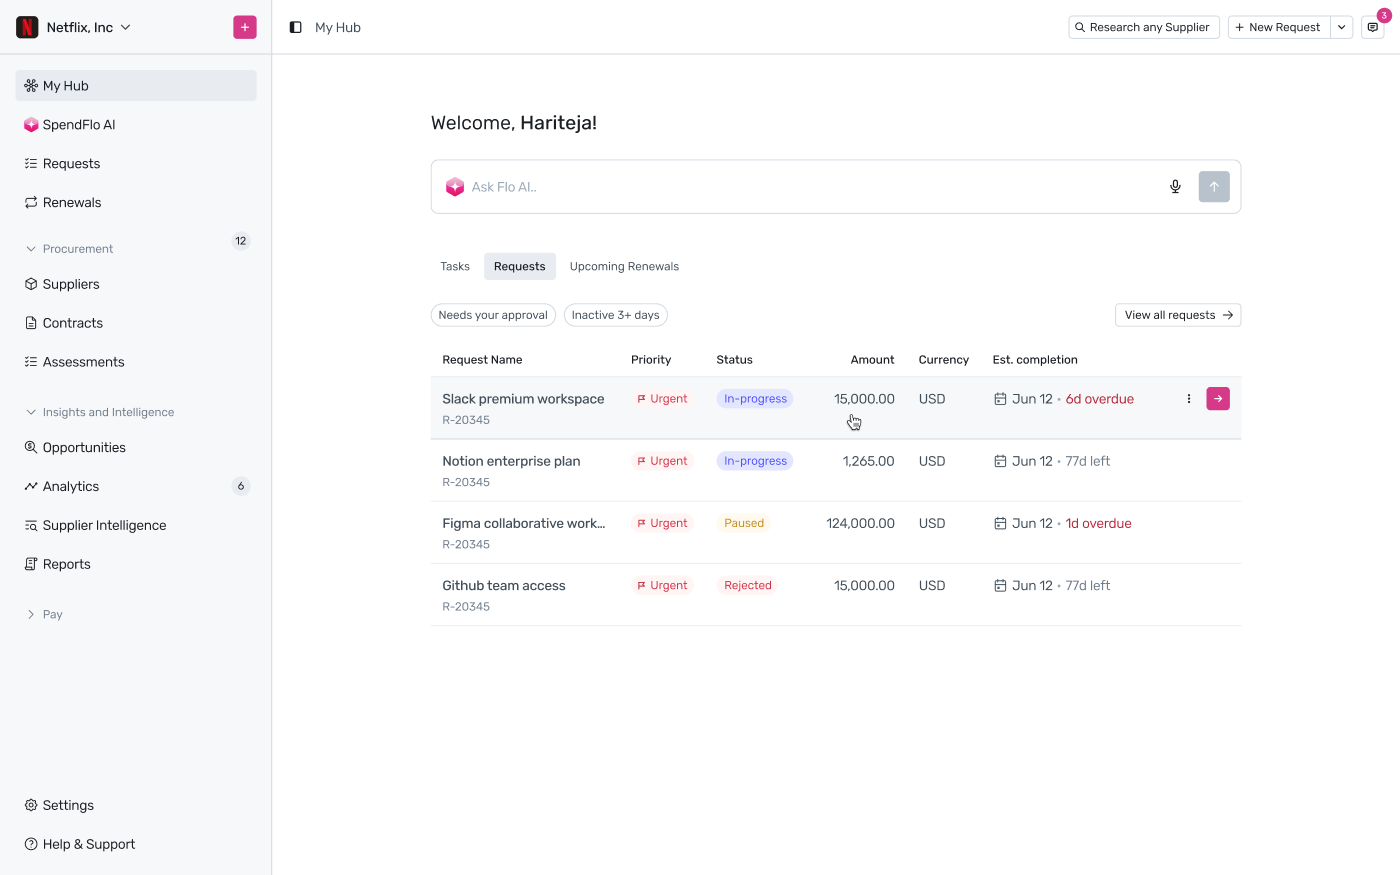Click the Netflix logo icon

pyautogui.click(x=27, y=27)
